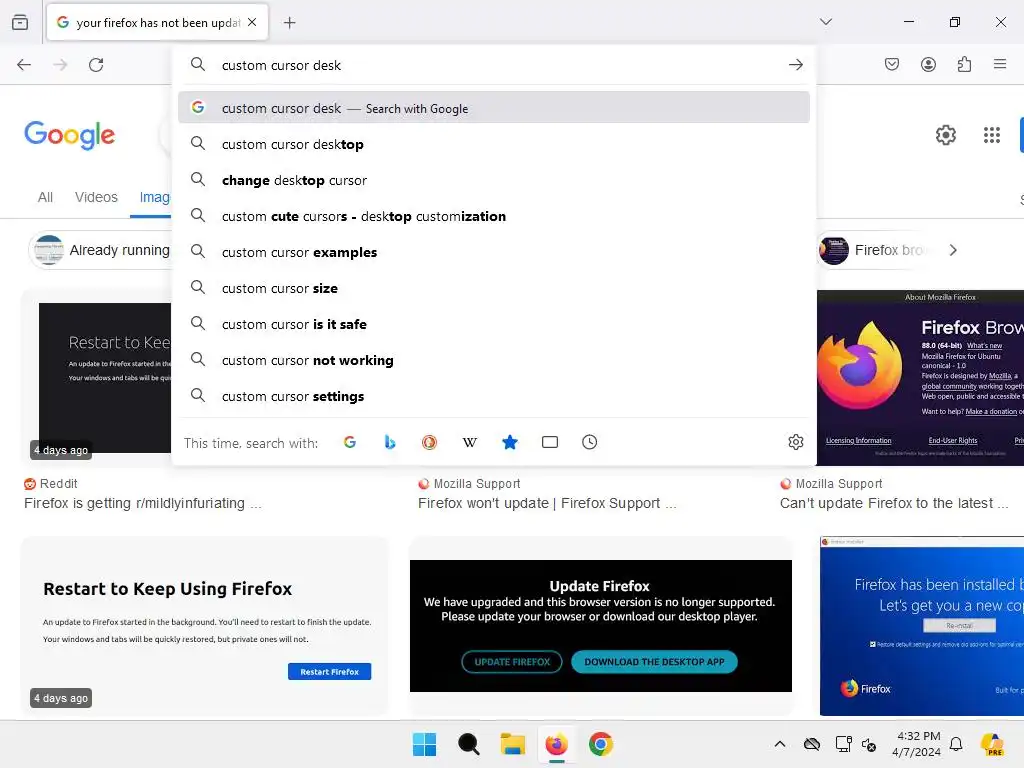Open the 'Firefox has been installed' image
The width and height of the screenshot is (1024, 768).
click(x=921, y=626)
